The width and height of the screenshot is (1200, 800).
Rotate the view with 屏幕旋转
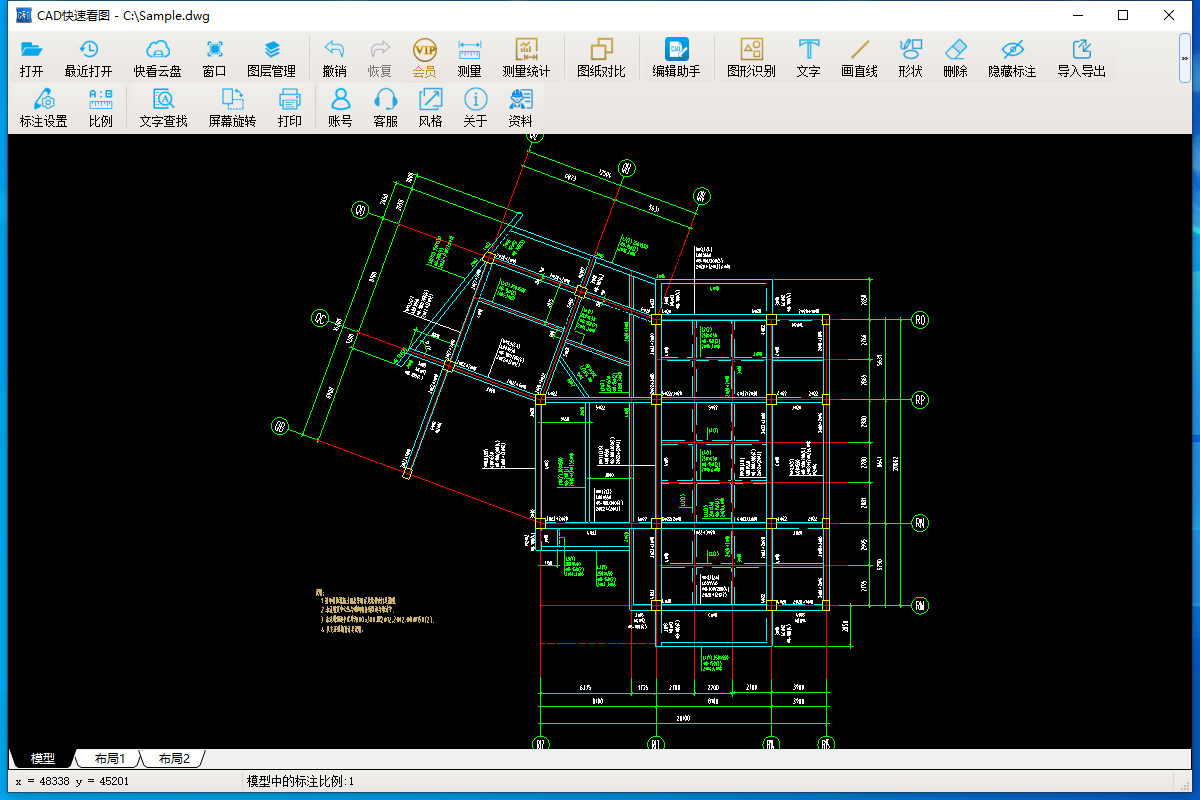[x=232, y=108]
